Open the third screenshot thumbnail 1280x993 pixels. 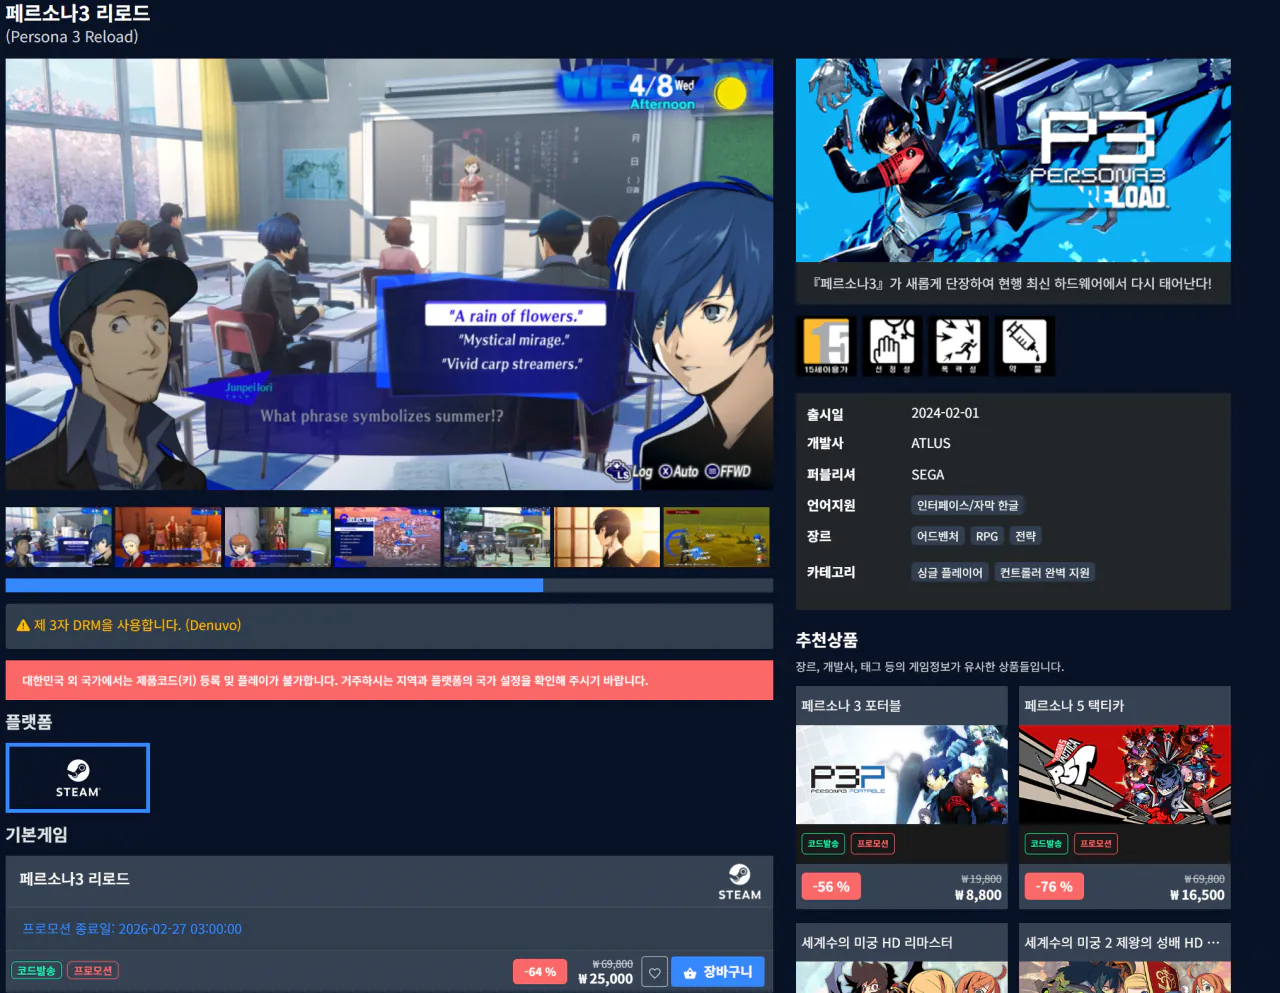(278, 537)
